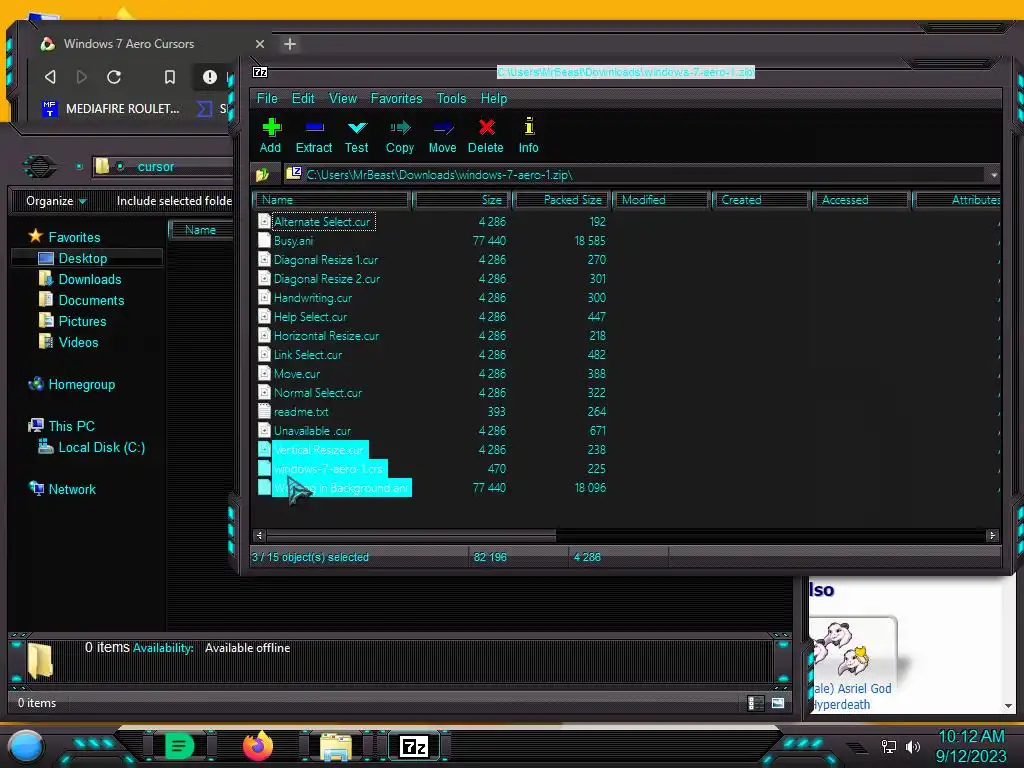The height and width of the screenshot is (768, 1024).
Task: Sort by the Name column header
Action: [332, 200]
